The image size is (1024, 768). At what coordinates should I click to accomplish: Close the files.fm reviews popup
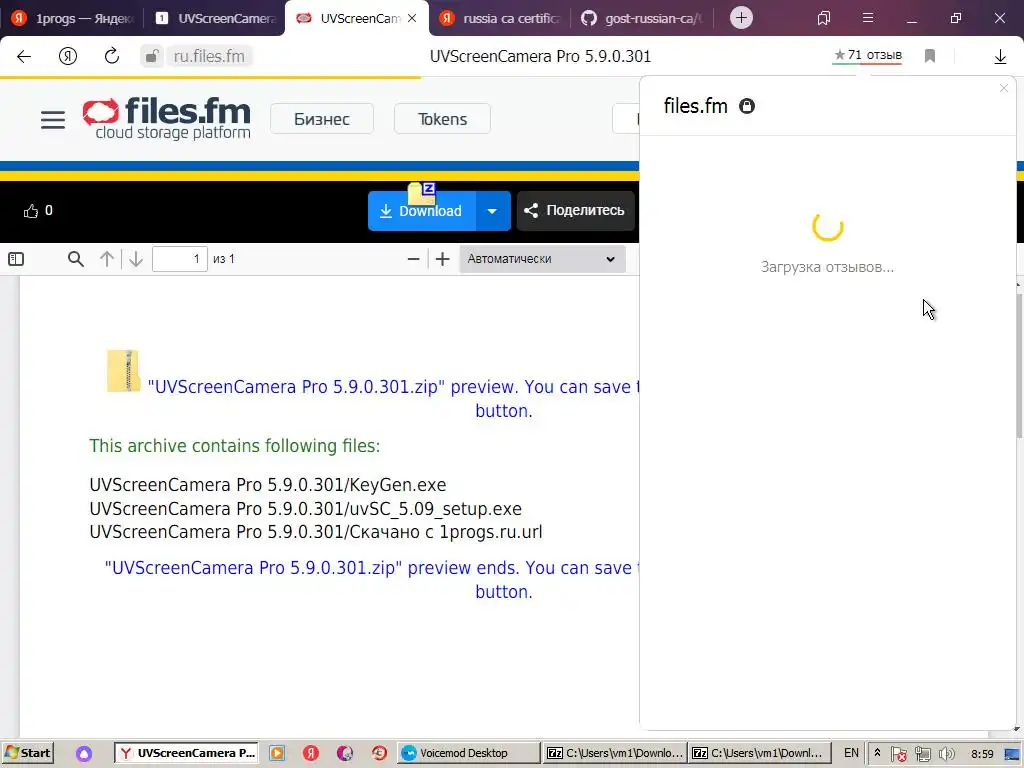[x=1004, y=88]
